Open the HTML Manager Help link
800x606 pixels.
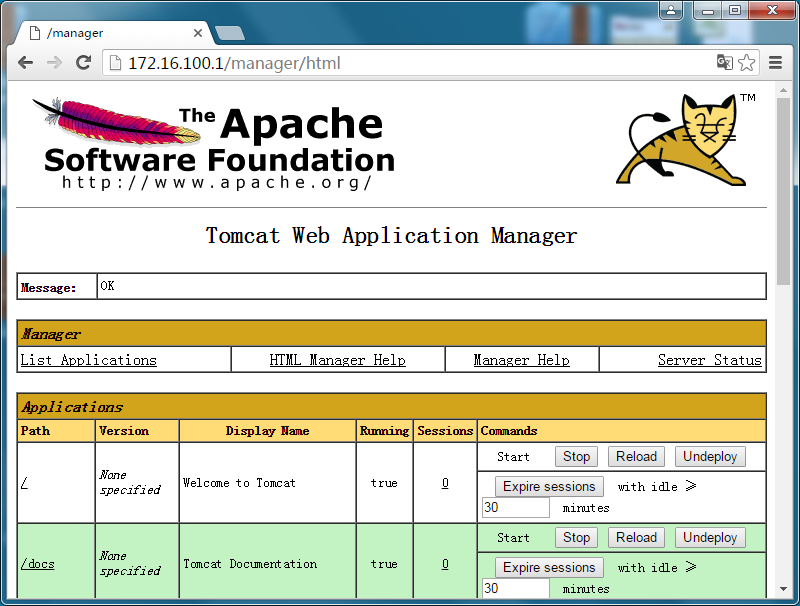click(337, 360)
